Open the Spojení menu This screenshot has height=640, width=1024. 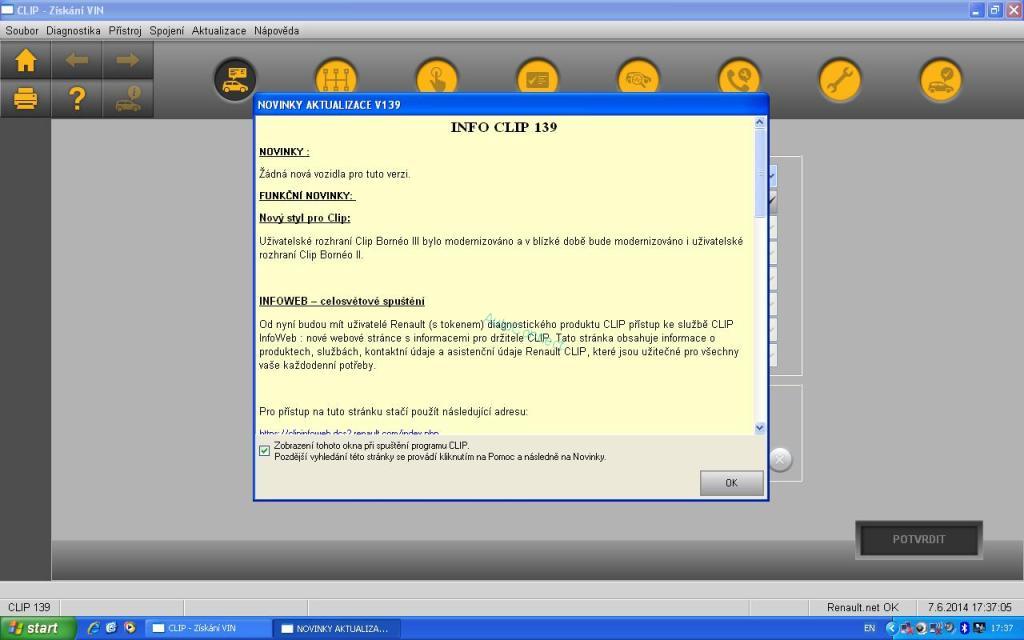point(167,31)
